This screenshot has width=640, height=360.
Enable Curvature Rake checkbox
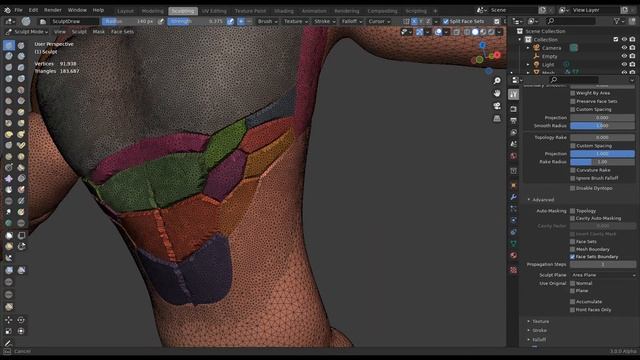tap(573, 170)
